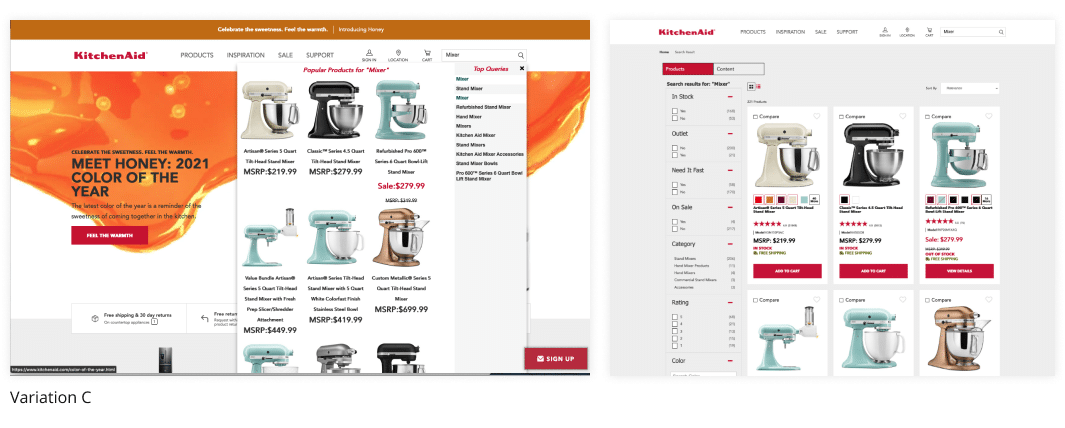Click Introducing Honey in orange banner
The height and width of the screenshot is (428, 1065).
(x=361, y=30)
